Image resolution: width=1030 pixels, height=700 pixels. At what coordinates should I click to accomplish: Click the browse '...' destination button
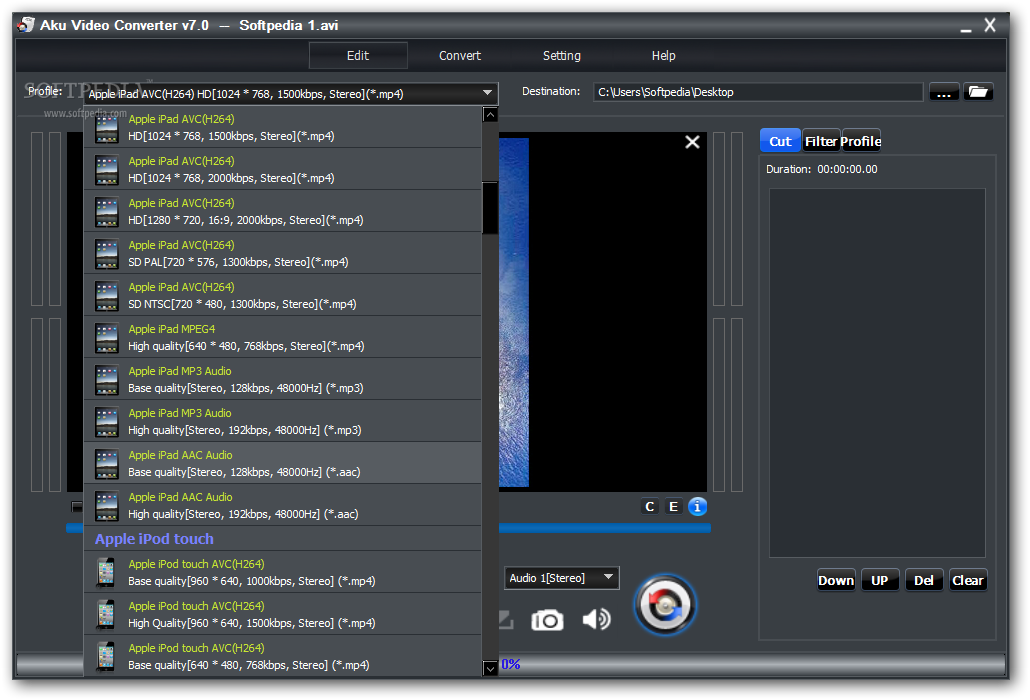coord(944,92)
